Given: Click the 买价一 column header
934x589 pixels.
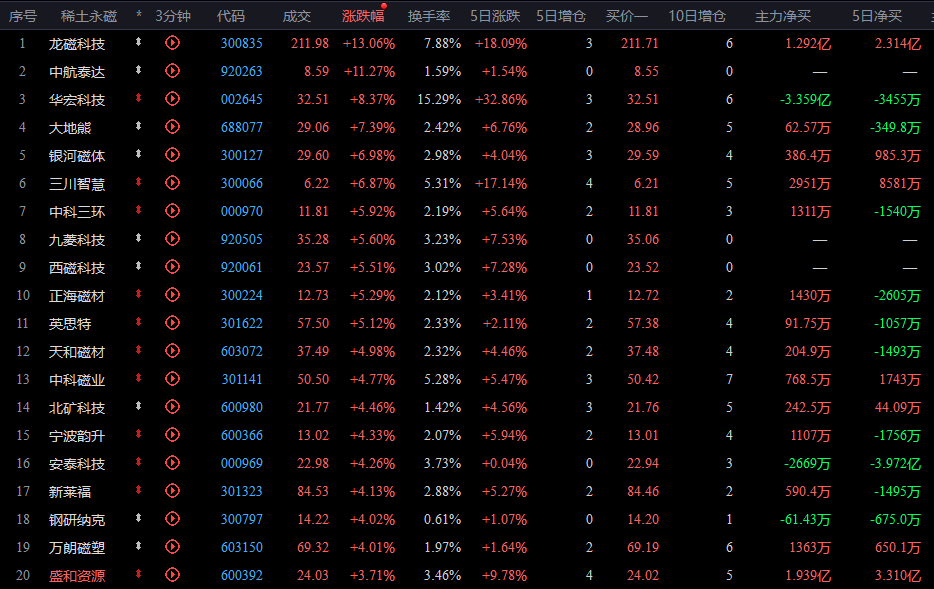Looking at the screenshot, I should [627, 16].
